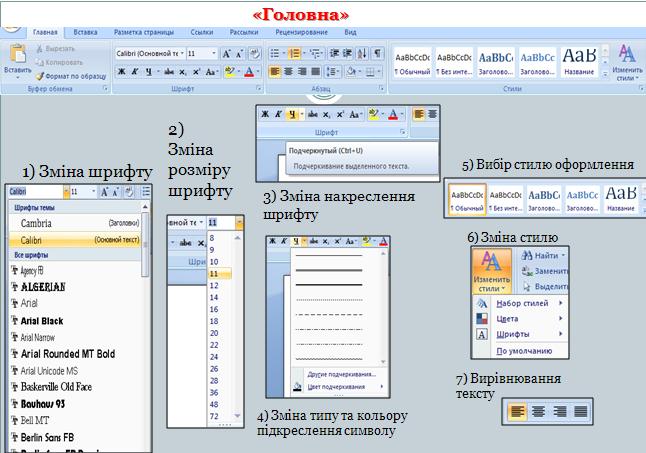Open the Буфер обмена dialog launcher

point(105,88)
